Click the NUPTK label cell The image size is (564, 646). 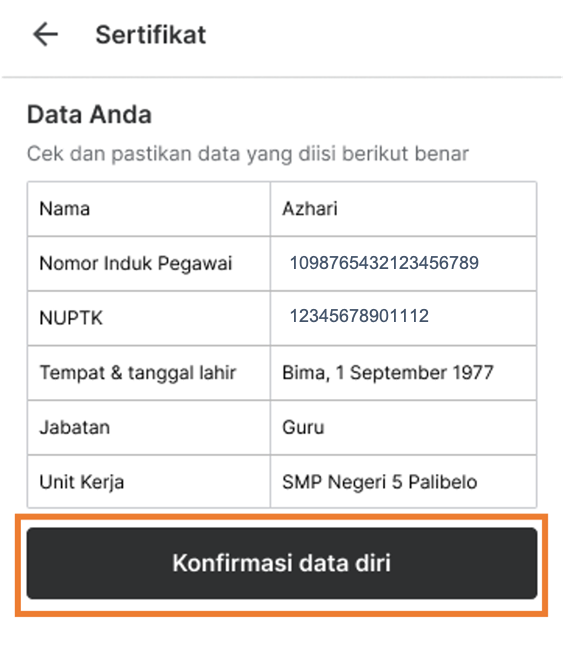point(149,318)
